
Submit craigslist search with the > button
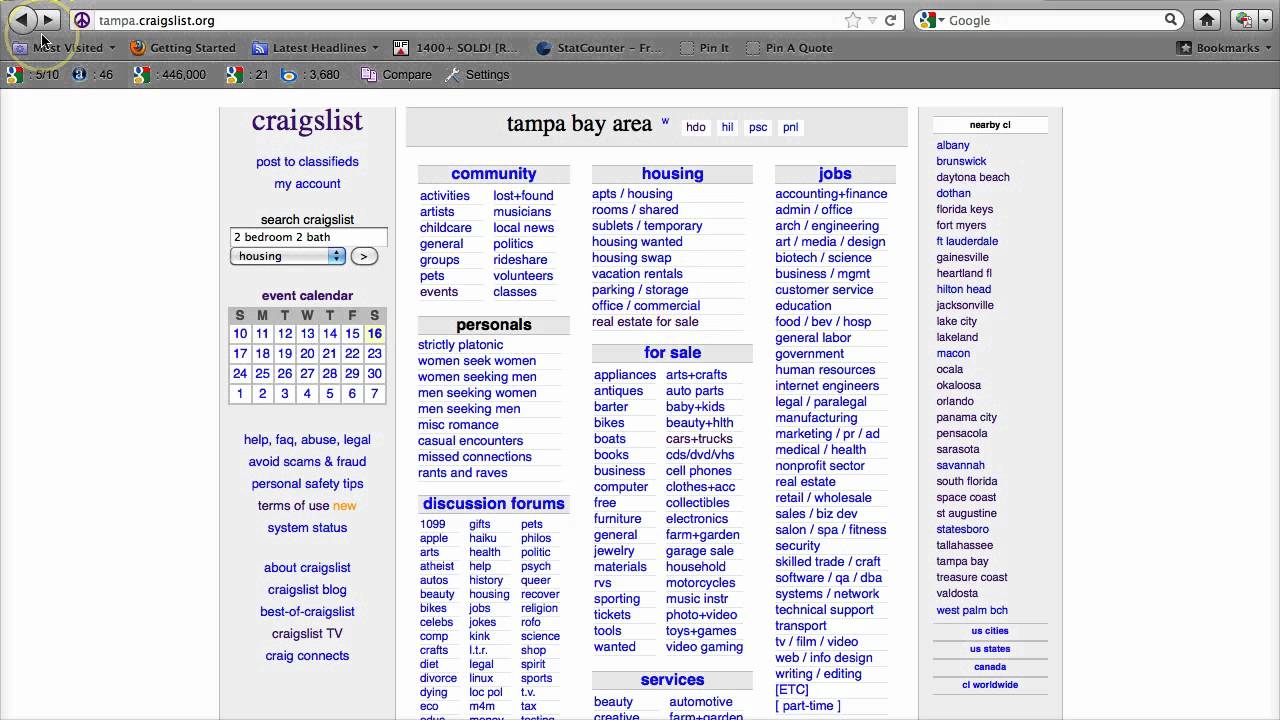pyautogui.click(x=364, y=256)
